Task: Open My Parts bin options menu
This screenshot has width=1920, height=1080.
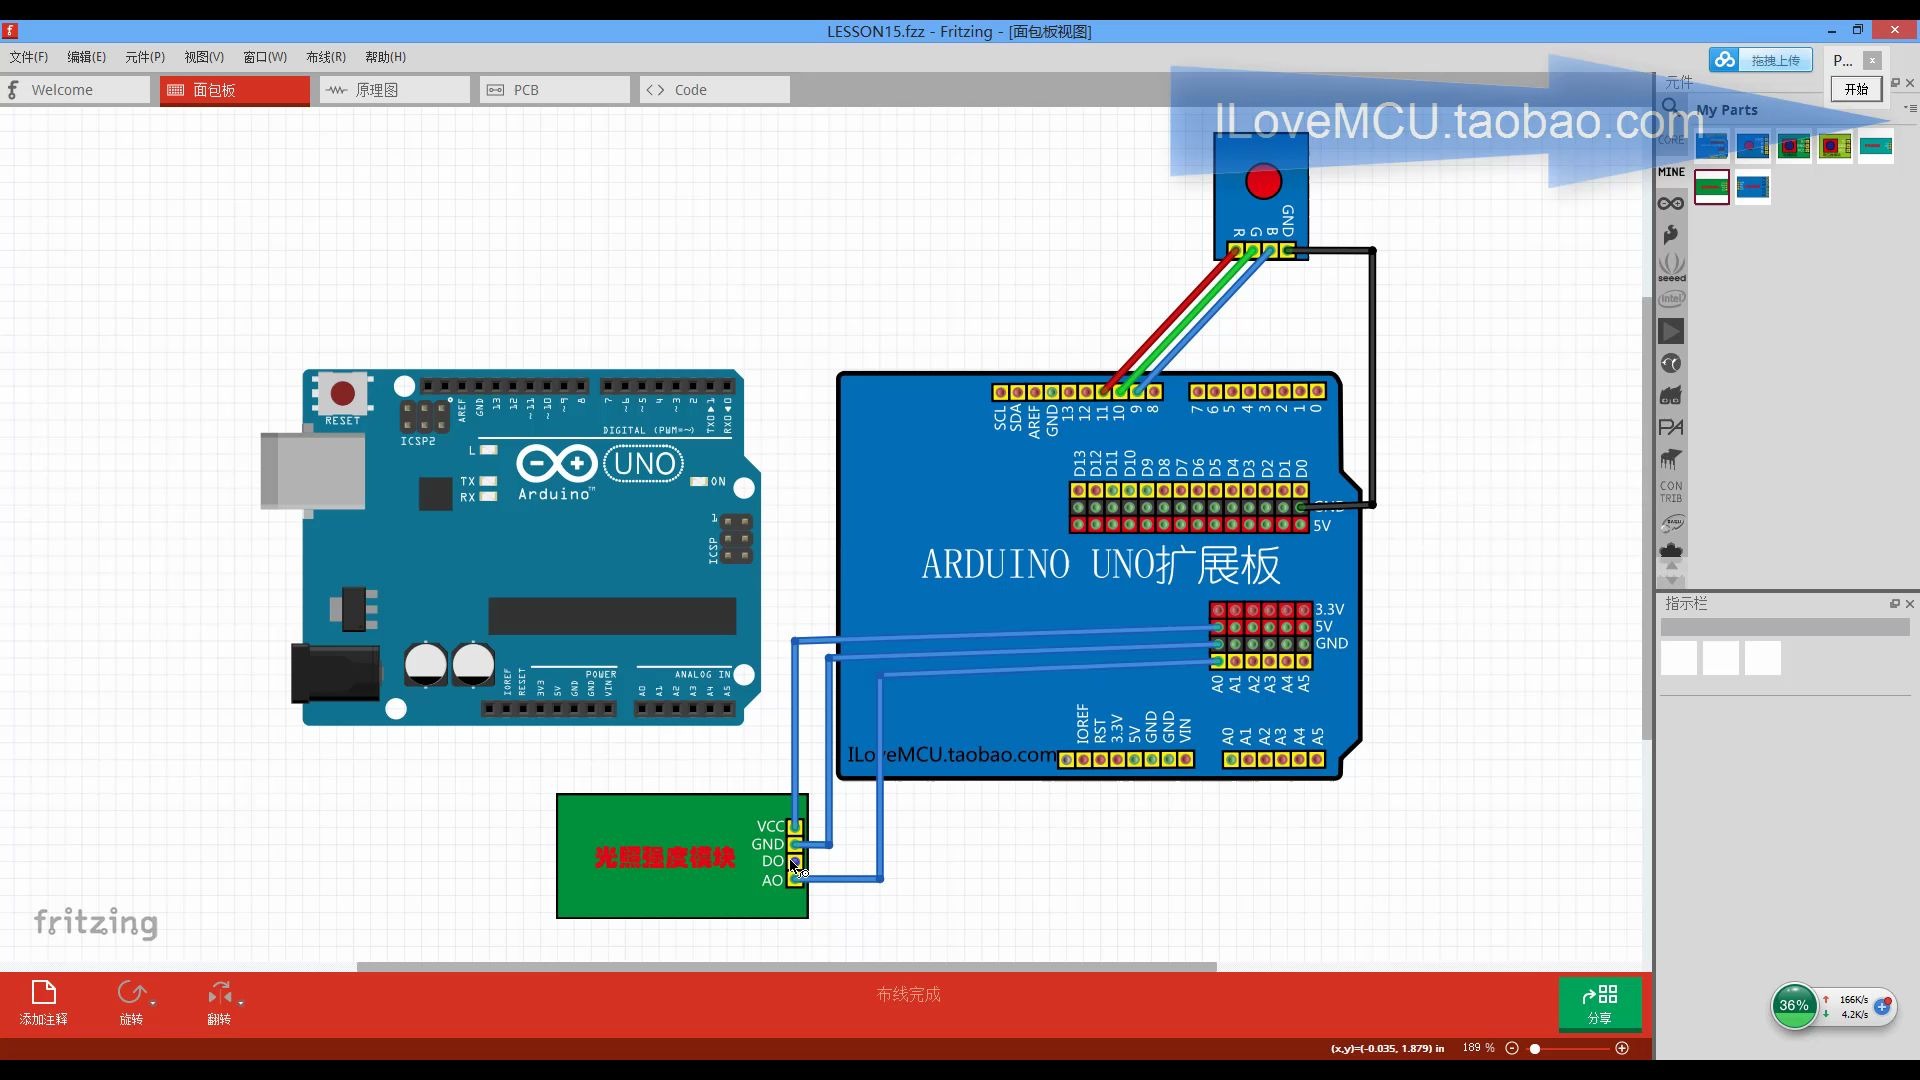Action: [x=1910, y=109]
